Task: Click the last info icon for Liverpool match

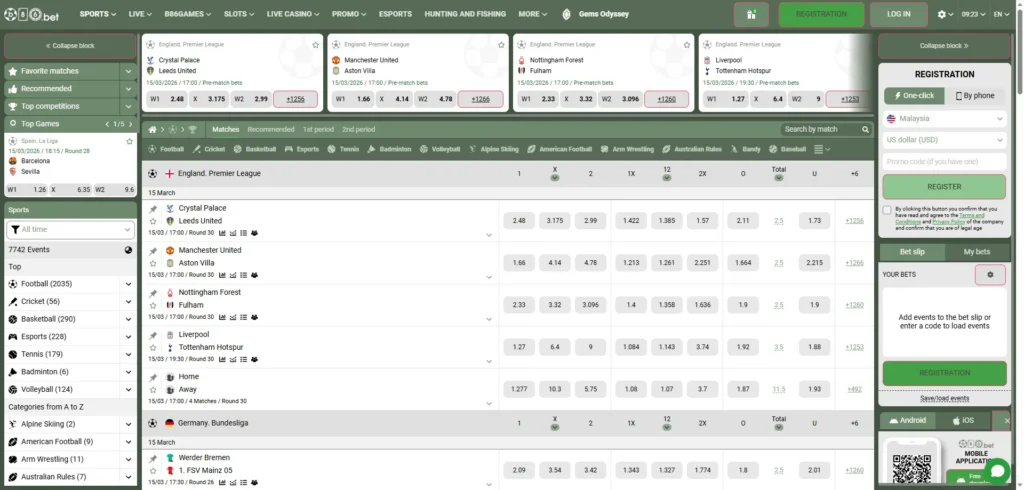Action: point(254,359)
